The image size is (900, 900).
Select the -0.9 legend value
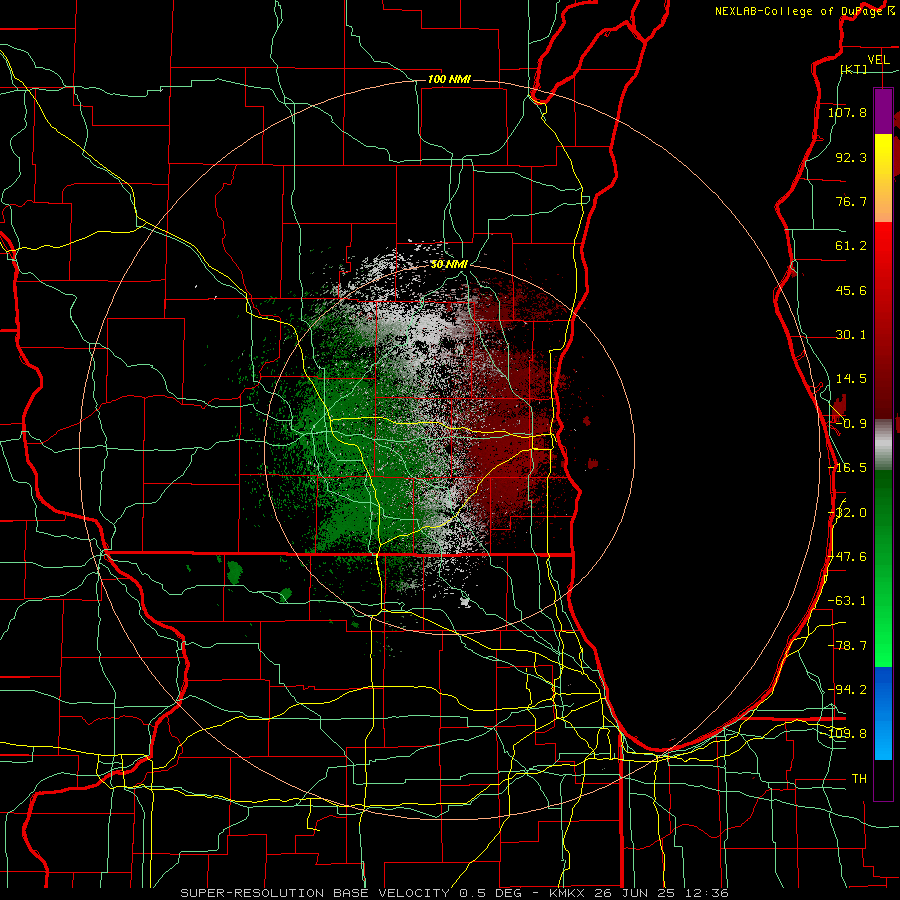[849, 424]
